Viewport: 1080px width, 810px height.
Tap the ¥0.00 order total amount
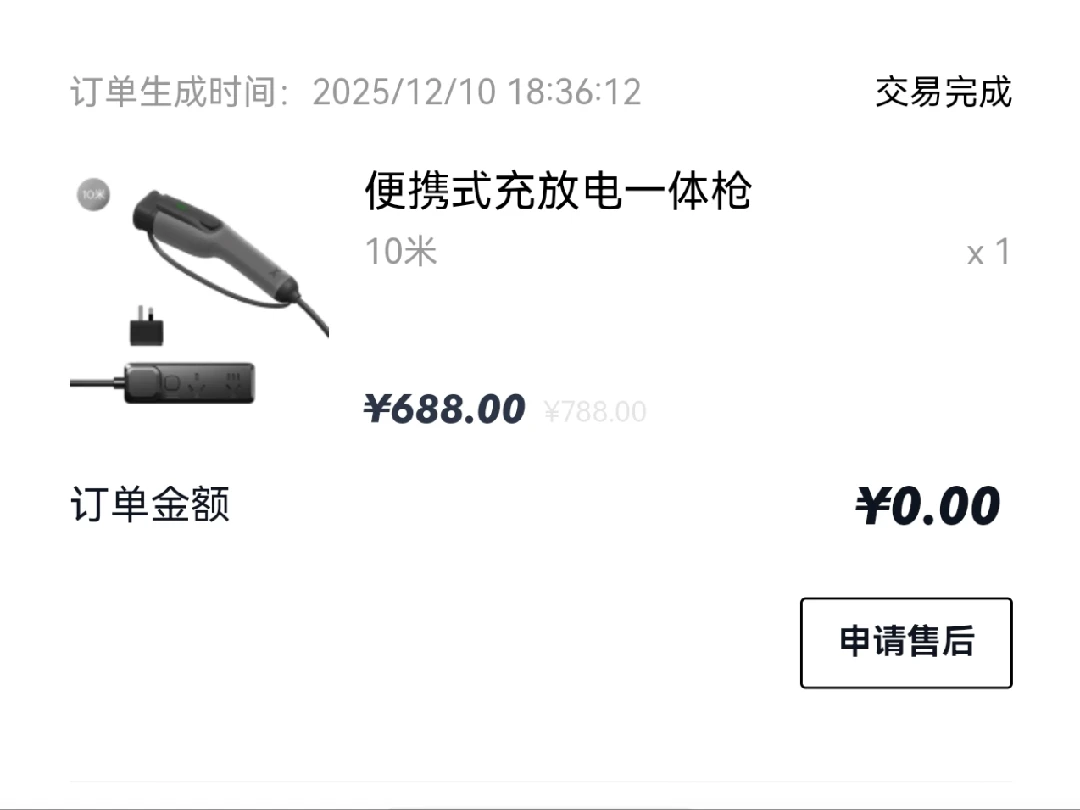pyautogui.click(x=928, y=506)
